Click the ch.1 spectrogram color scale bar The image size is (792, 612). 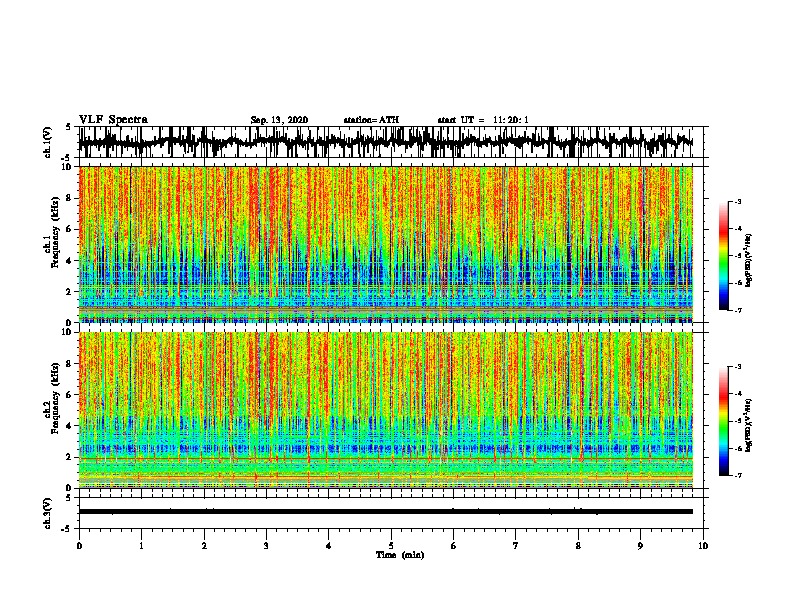[x=724, y=256]
